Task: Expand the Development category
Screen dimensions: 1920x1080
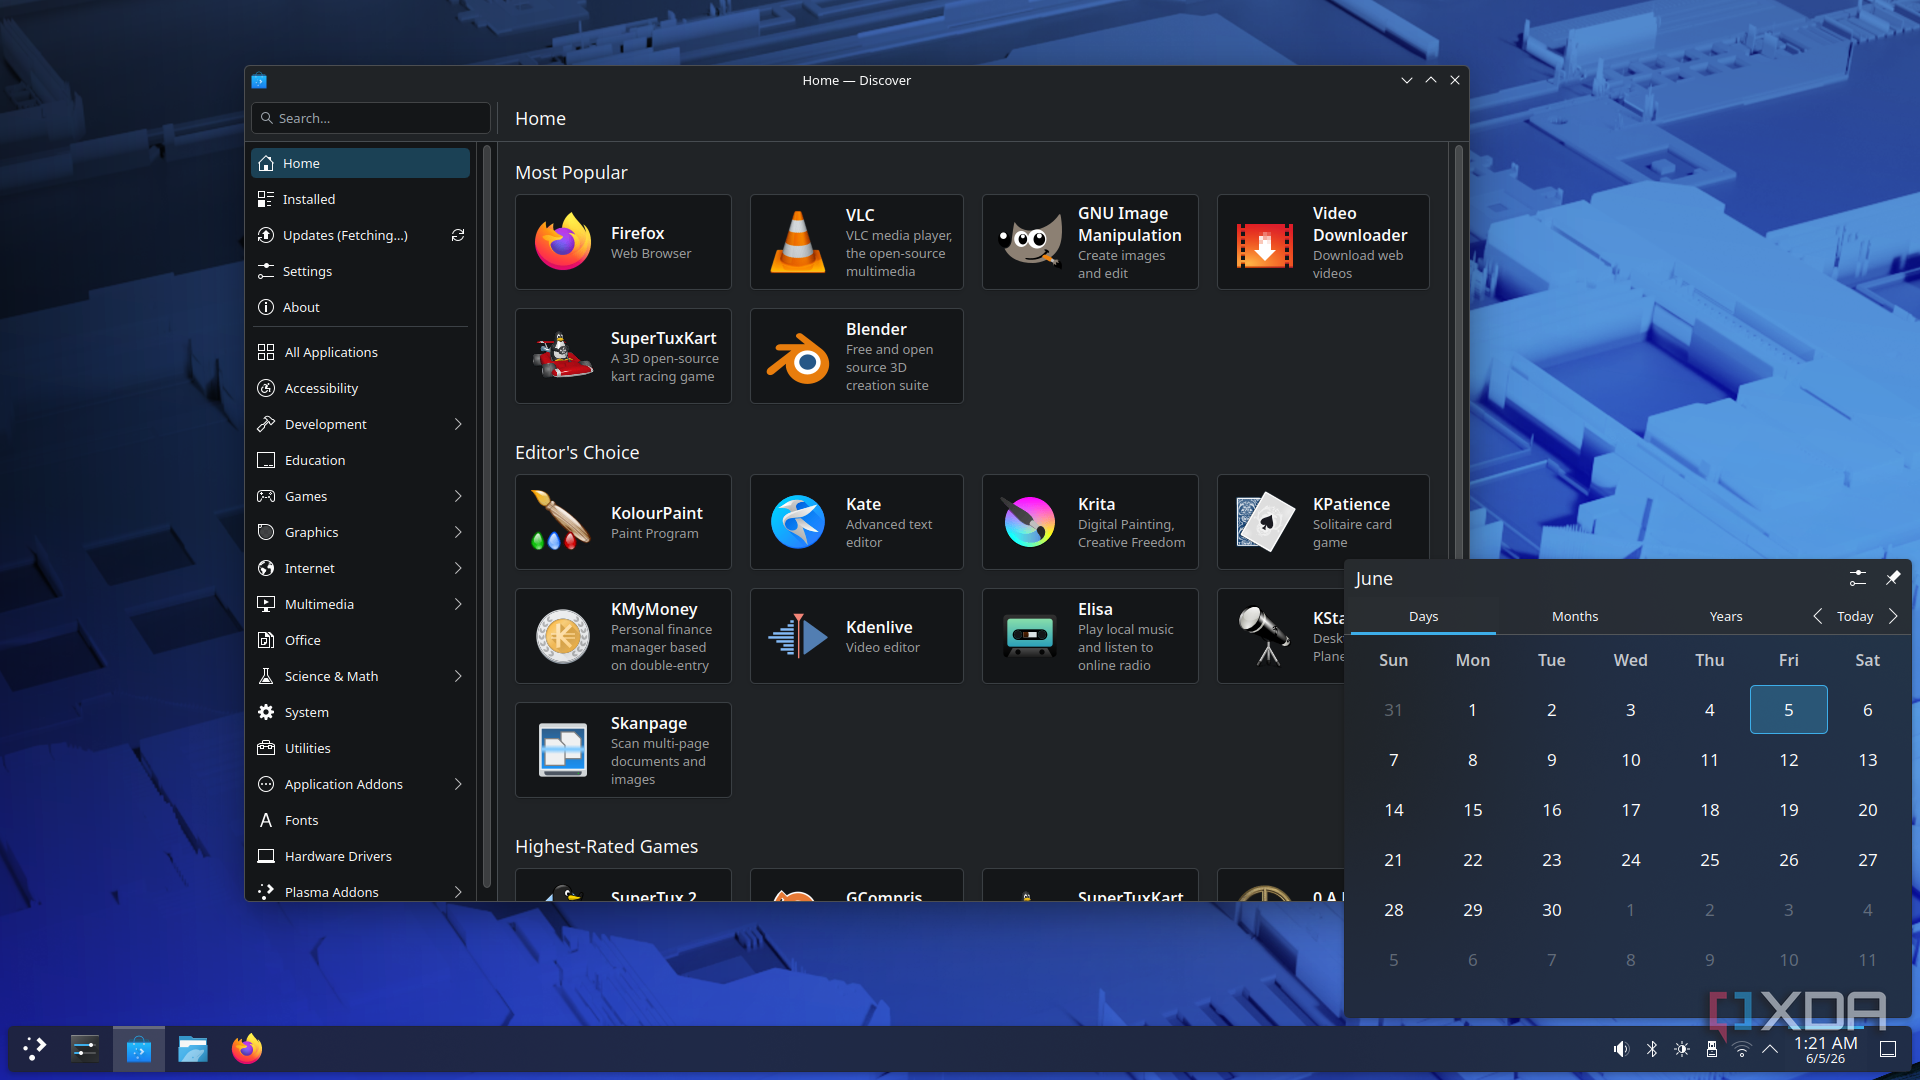Action: click(x=458, y=424)
